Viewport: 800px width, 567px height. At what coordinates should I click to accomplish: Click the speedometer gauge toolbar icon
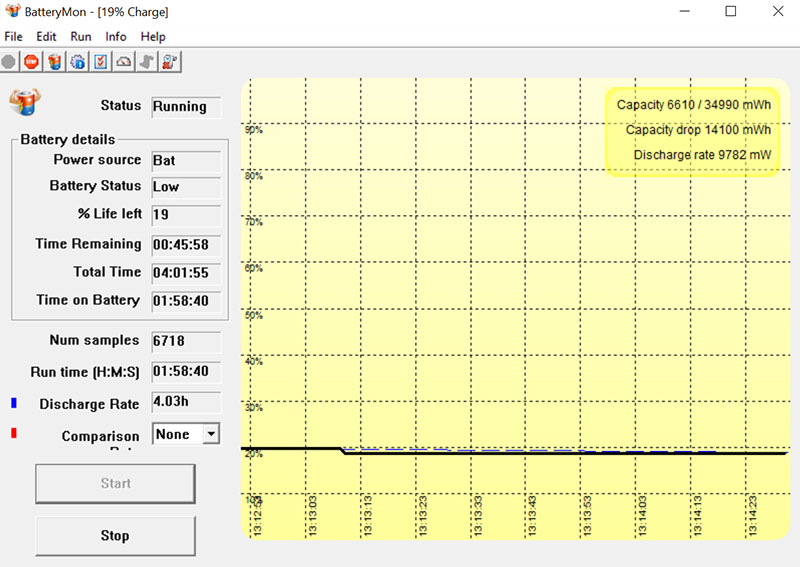coord(123,62)
